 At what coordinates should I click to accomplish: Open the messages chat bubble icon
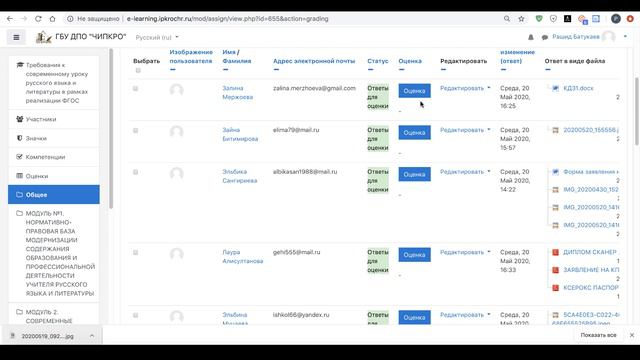click(544, 37)
